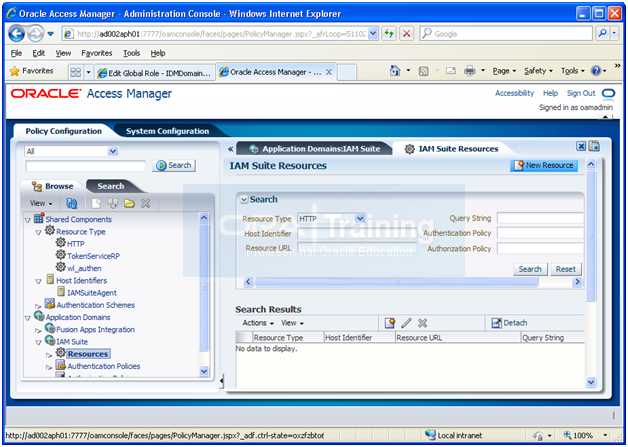
Task: Click the Read Mail icon
Action: [x=451, y=71]
